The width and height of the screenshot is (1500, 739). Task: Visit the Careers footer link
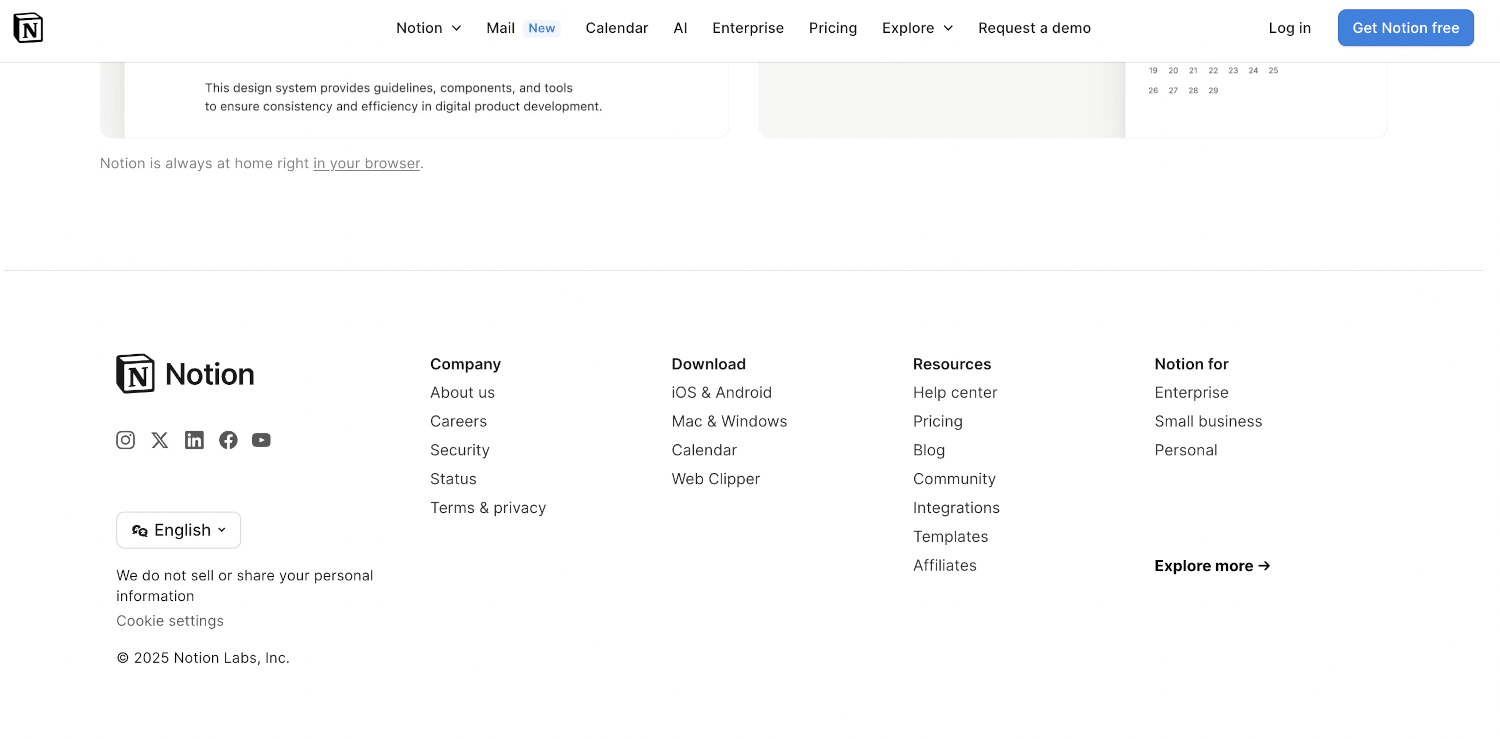pyautogui.click(x=458, y=422)
